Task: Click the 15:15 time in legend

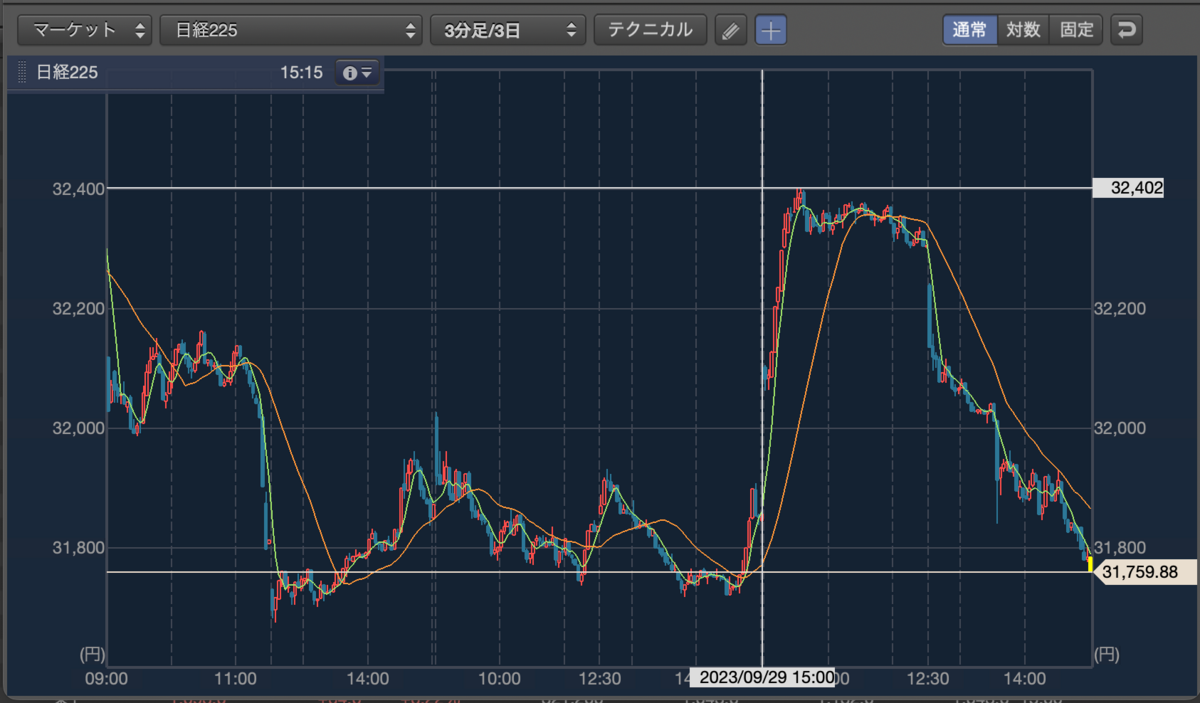Action: coord(301,73)
